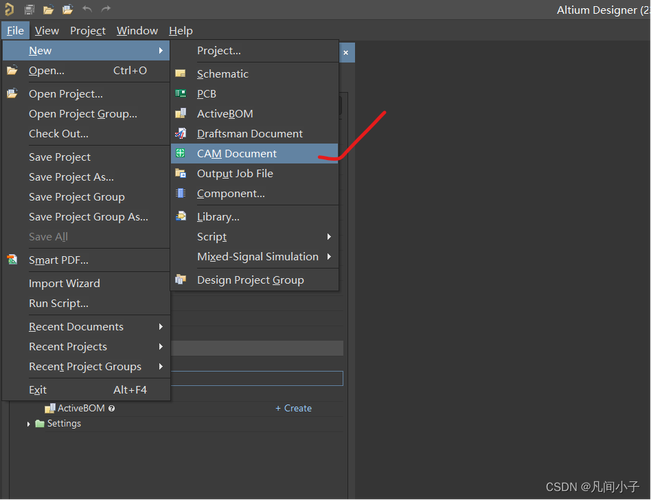The image size is (651, 500).
Task: Choose Open... from File menu
Action: (86, 70)
